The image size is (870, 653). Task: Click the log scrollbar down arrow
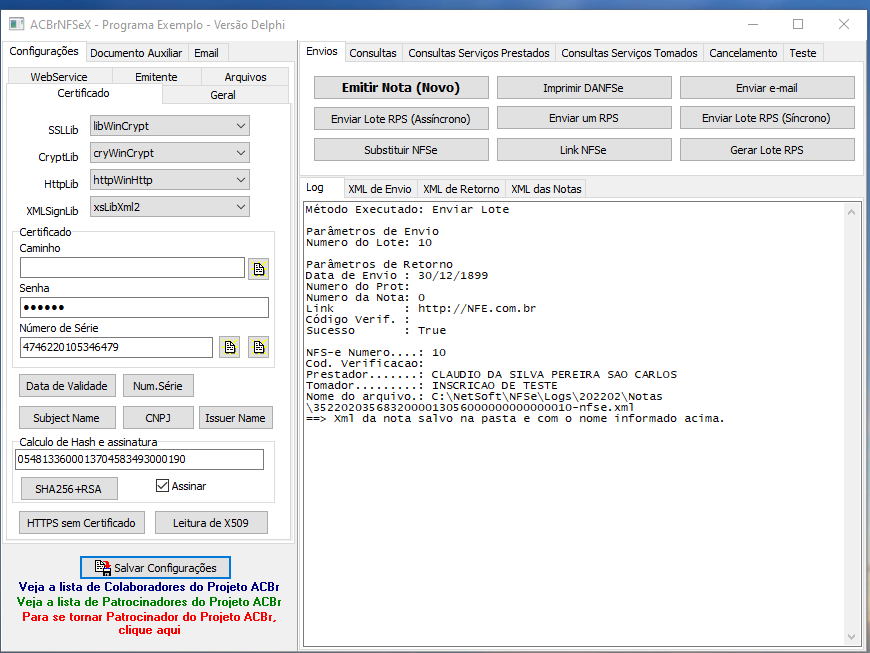coord(852,637)
